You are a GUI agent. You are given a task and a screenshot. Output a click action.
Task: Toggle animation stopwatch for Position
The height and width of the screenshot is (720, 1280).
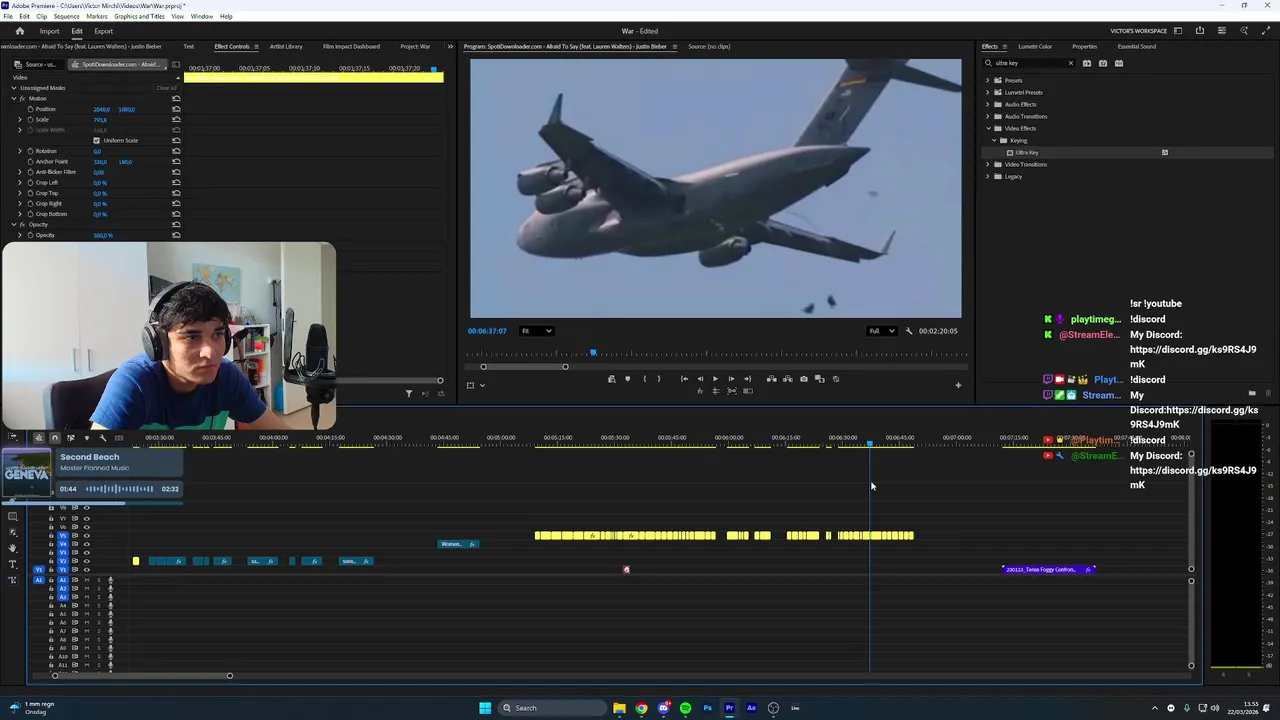click(x=30, y=109)
